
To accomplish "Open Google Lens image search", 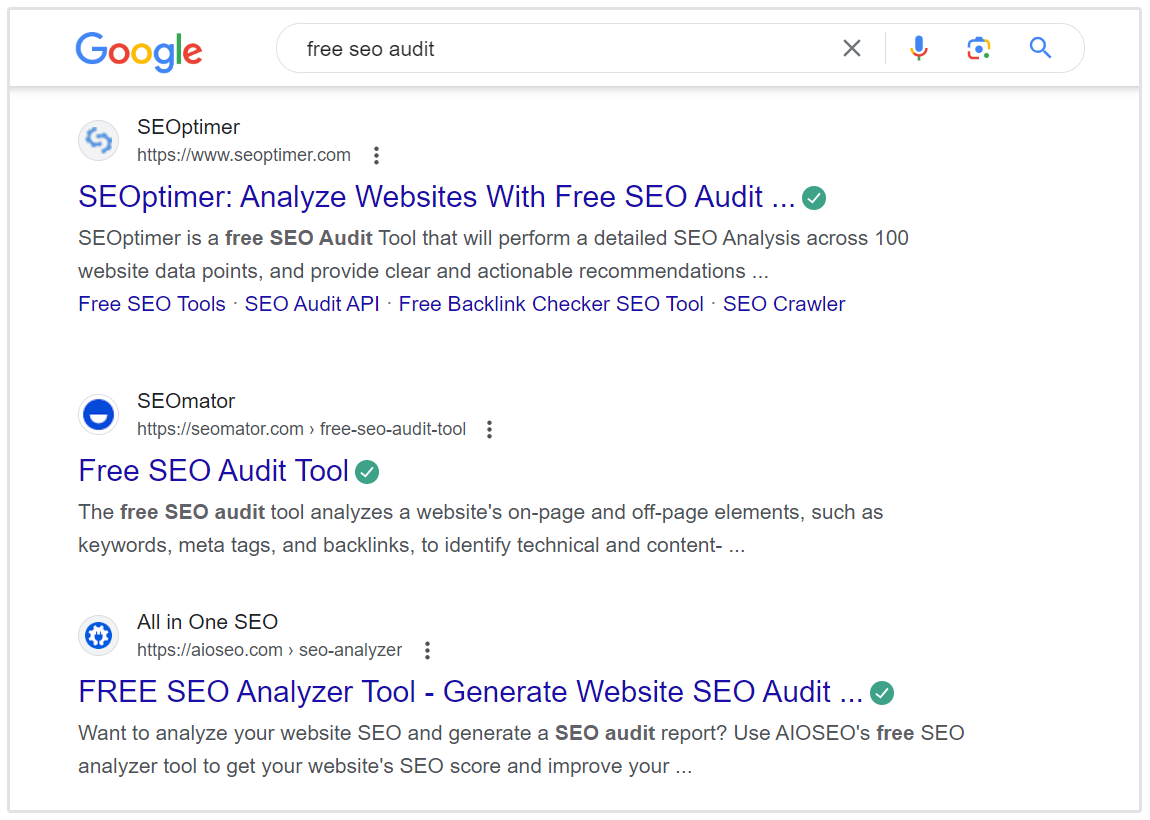I will [978, 47].
